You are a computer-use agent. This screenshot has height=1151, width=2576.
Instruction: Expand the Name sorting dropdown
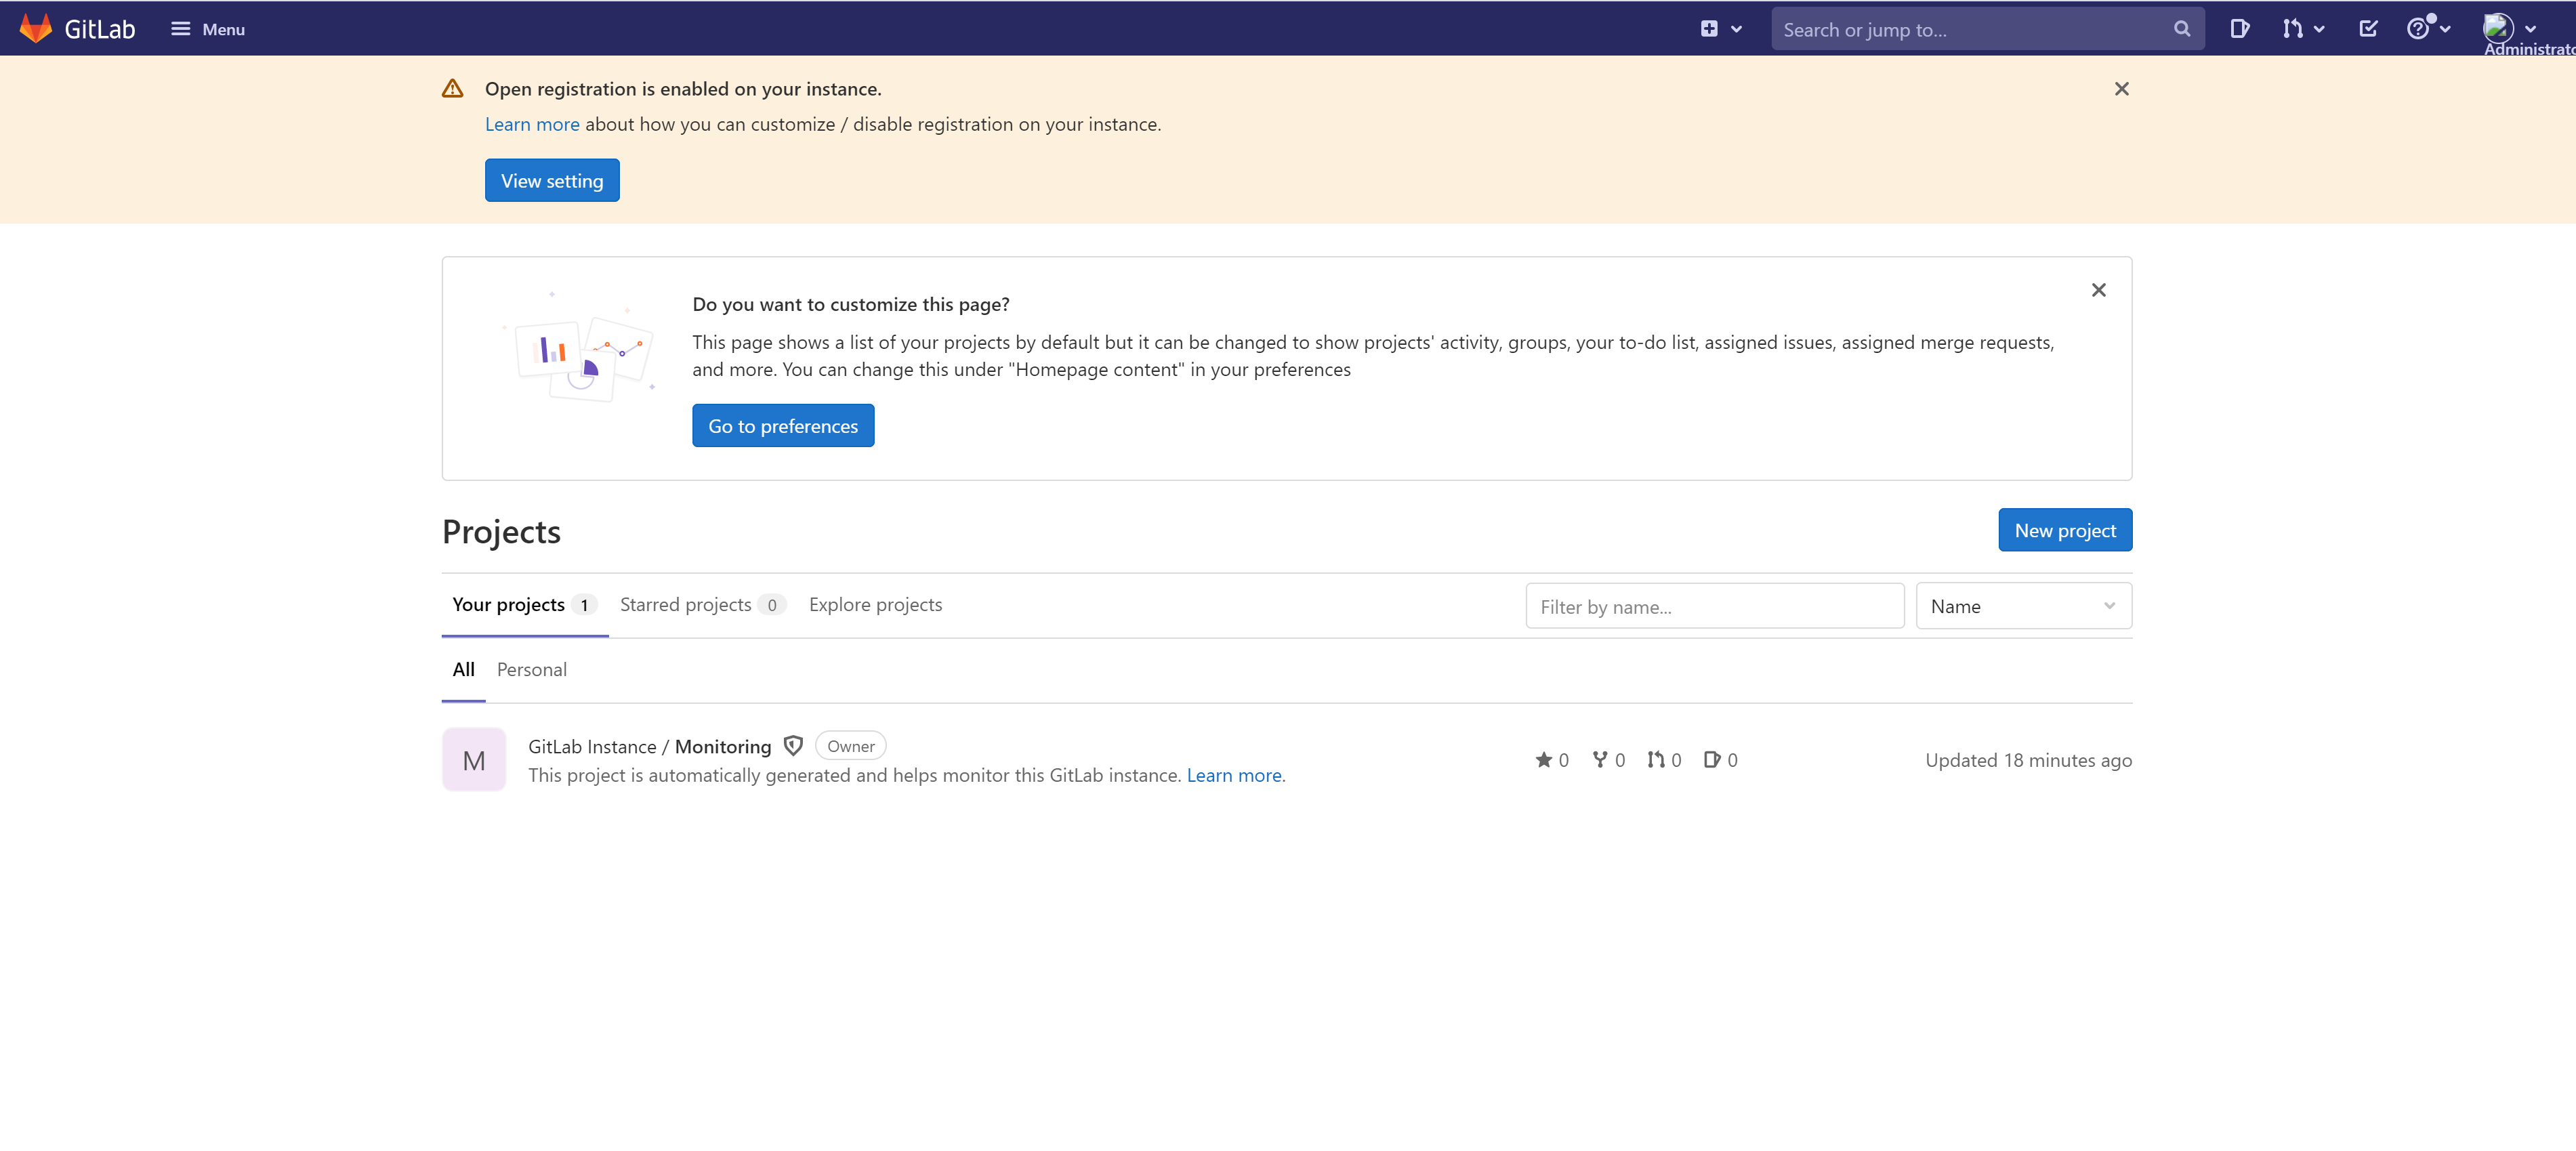click(2022, 605)
